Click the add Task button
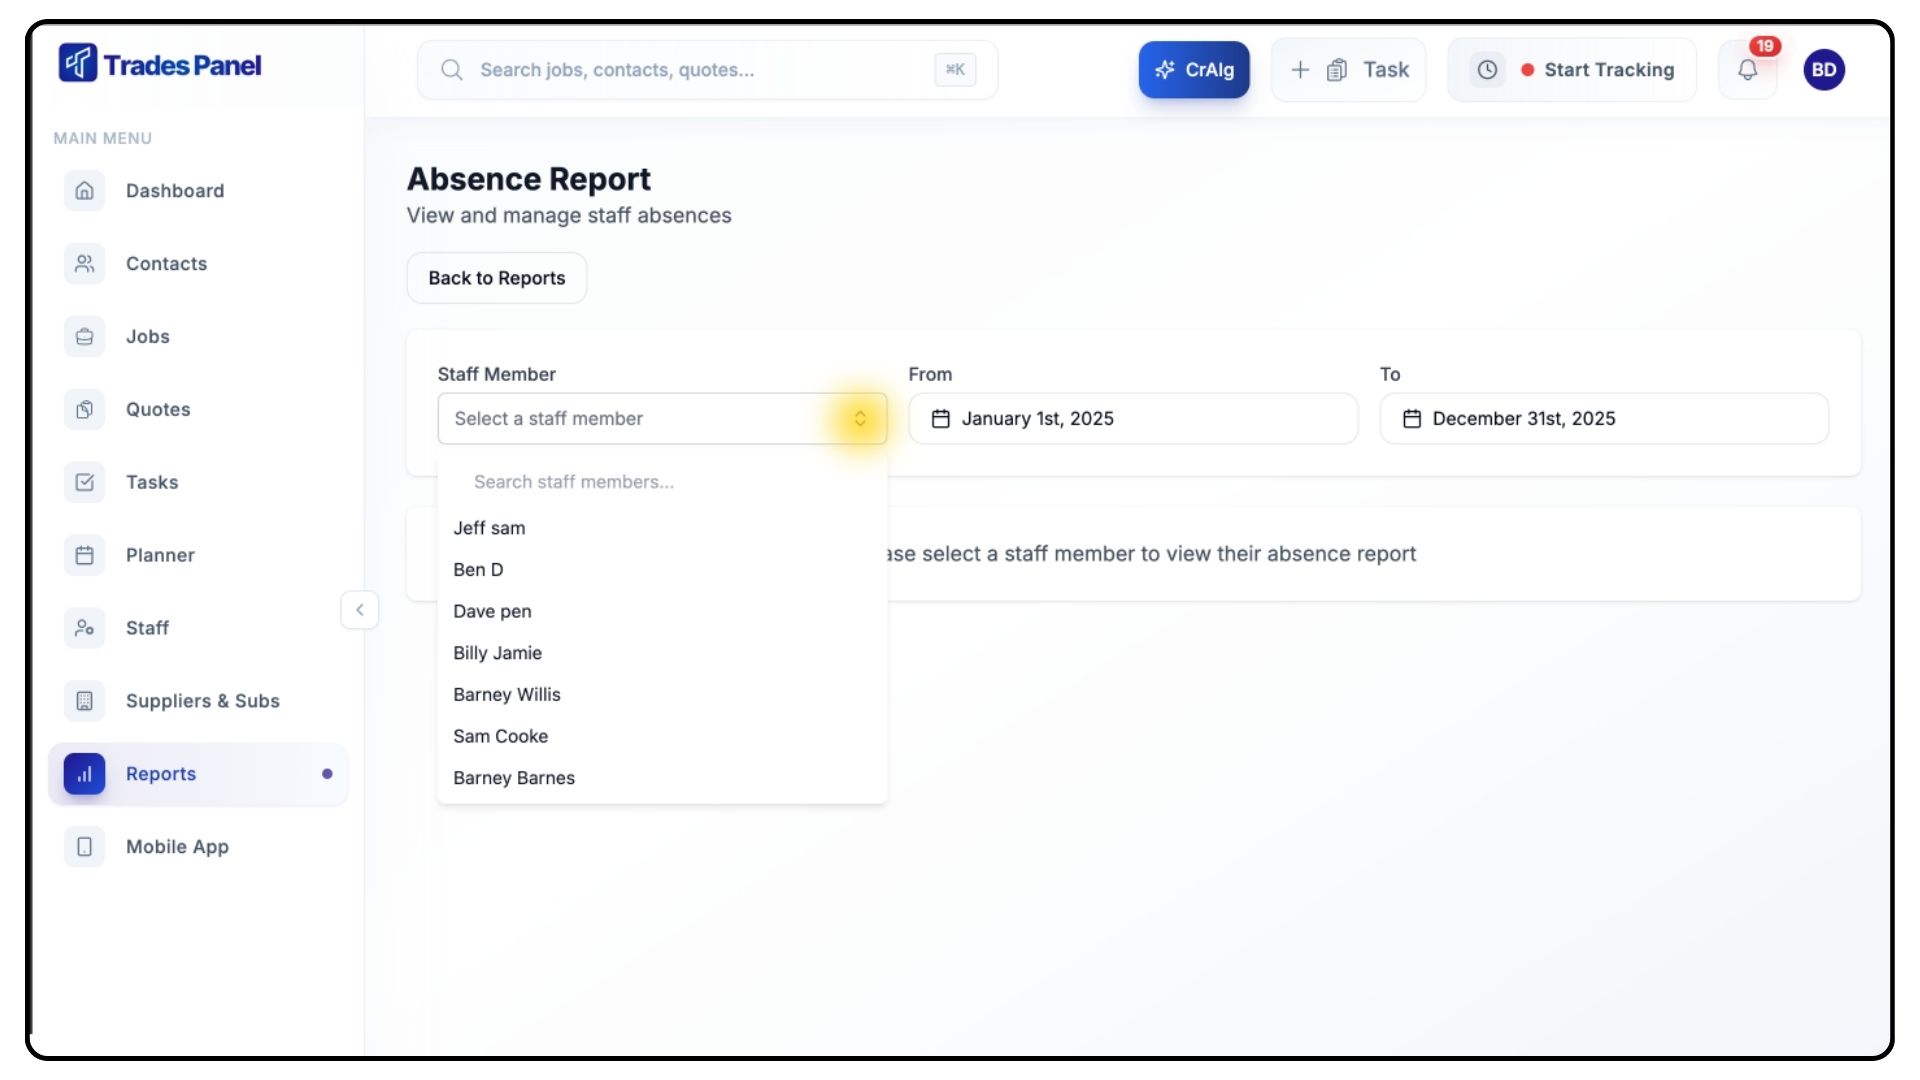This screenshot has width=1920, height=1080. (1348, 70)
